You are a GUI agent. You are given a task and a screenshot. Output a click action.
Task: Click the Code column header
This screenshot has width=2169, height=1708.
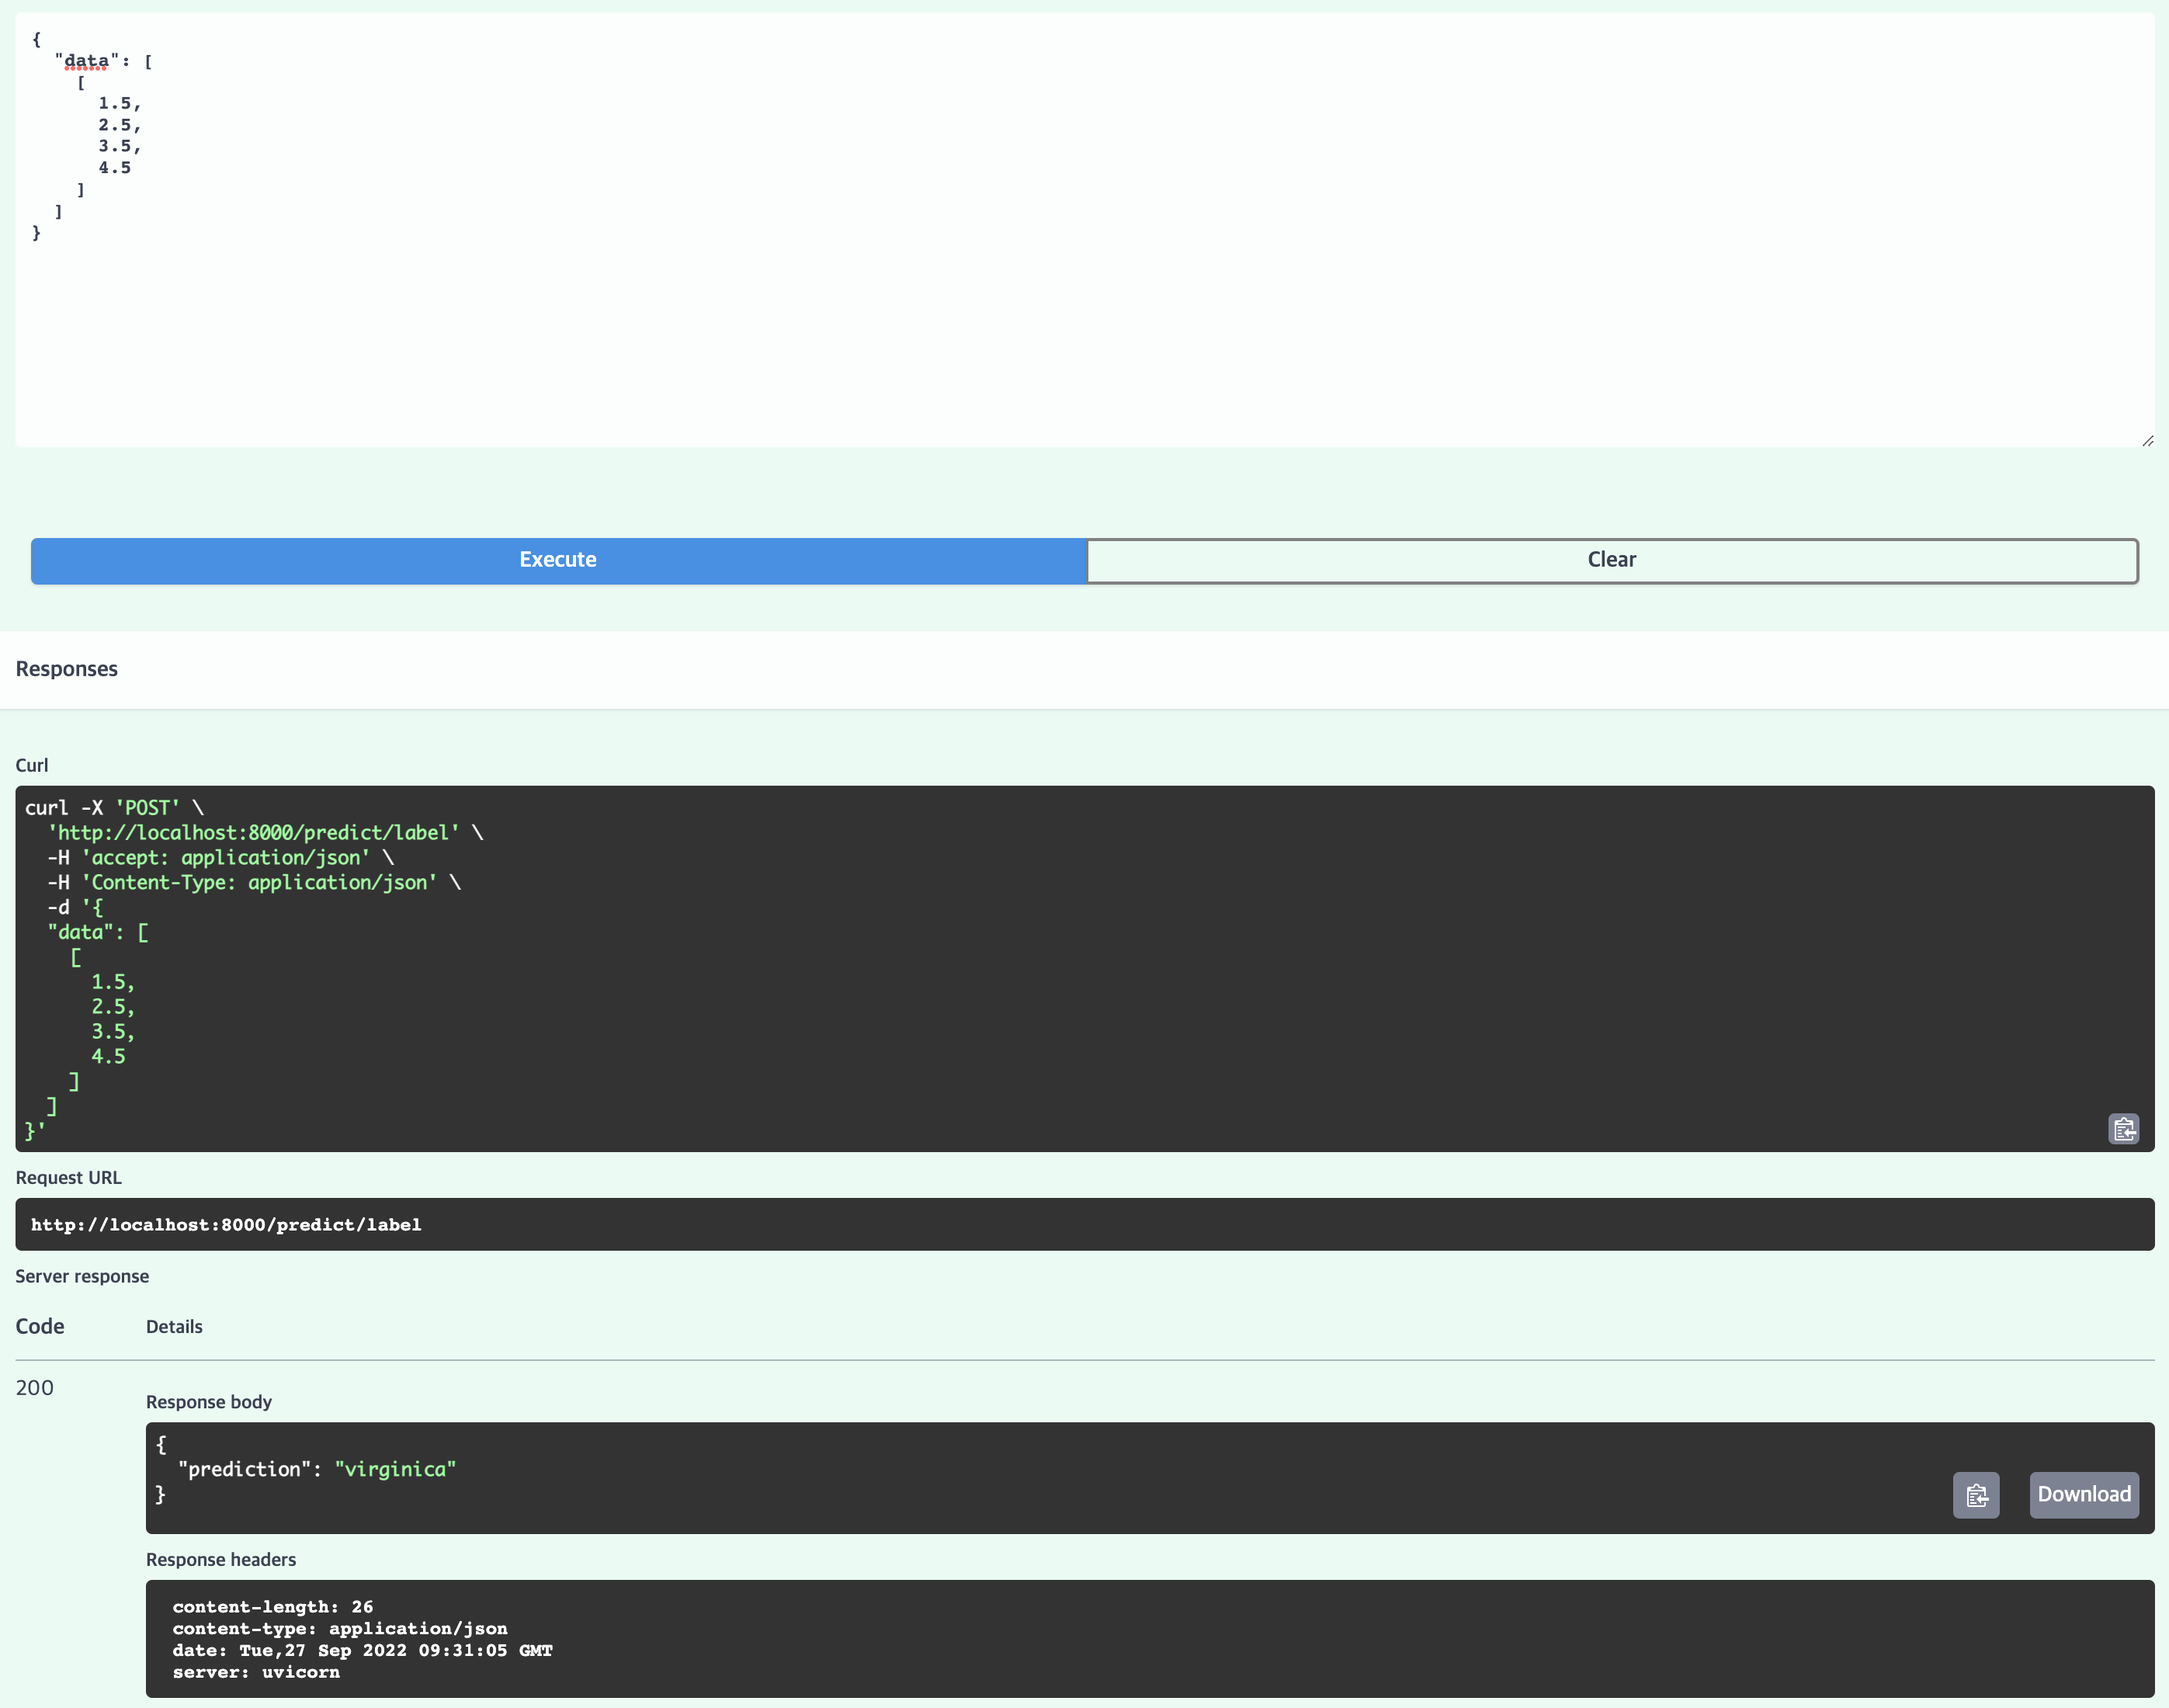40,1326
